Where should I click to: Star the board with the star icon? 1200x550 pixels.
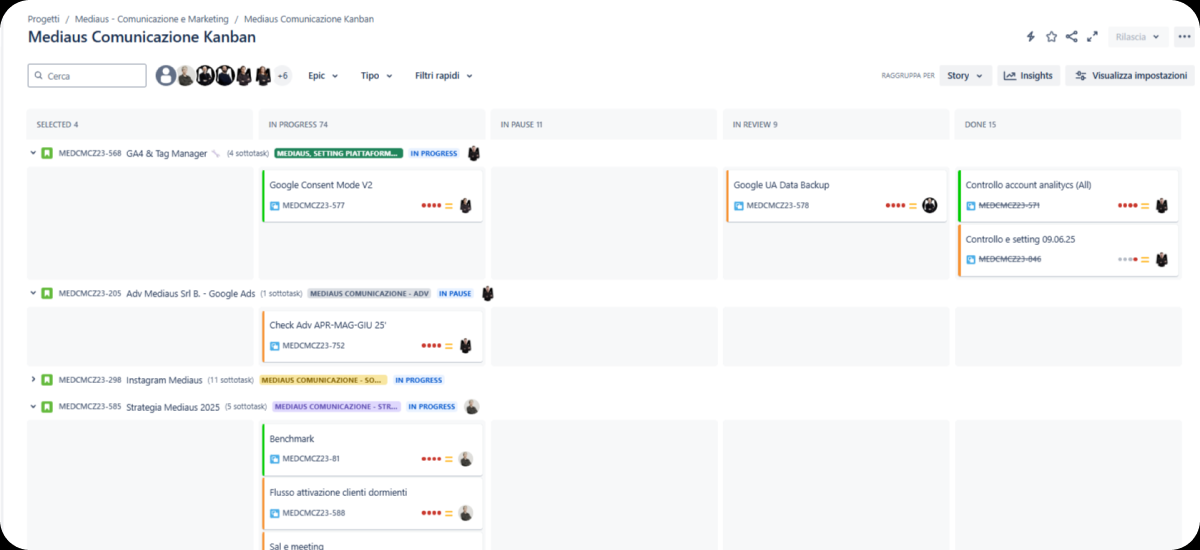point(1051,37)
